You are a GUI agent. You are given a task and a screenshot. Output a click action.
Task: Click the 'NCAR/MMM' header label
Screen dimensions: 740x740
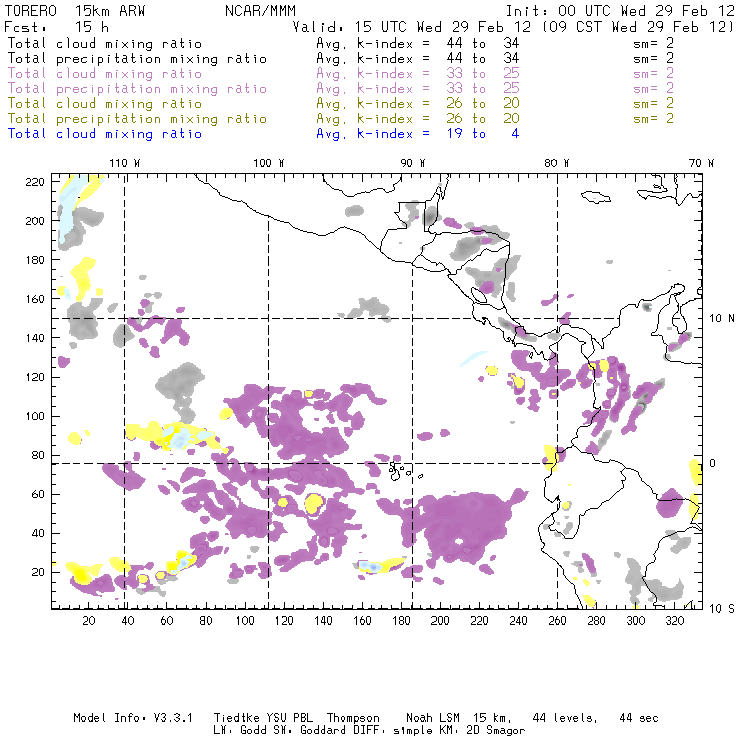point(260,11)
